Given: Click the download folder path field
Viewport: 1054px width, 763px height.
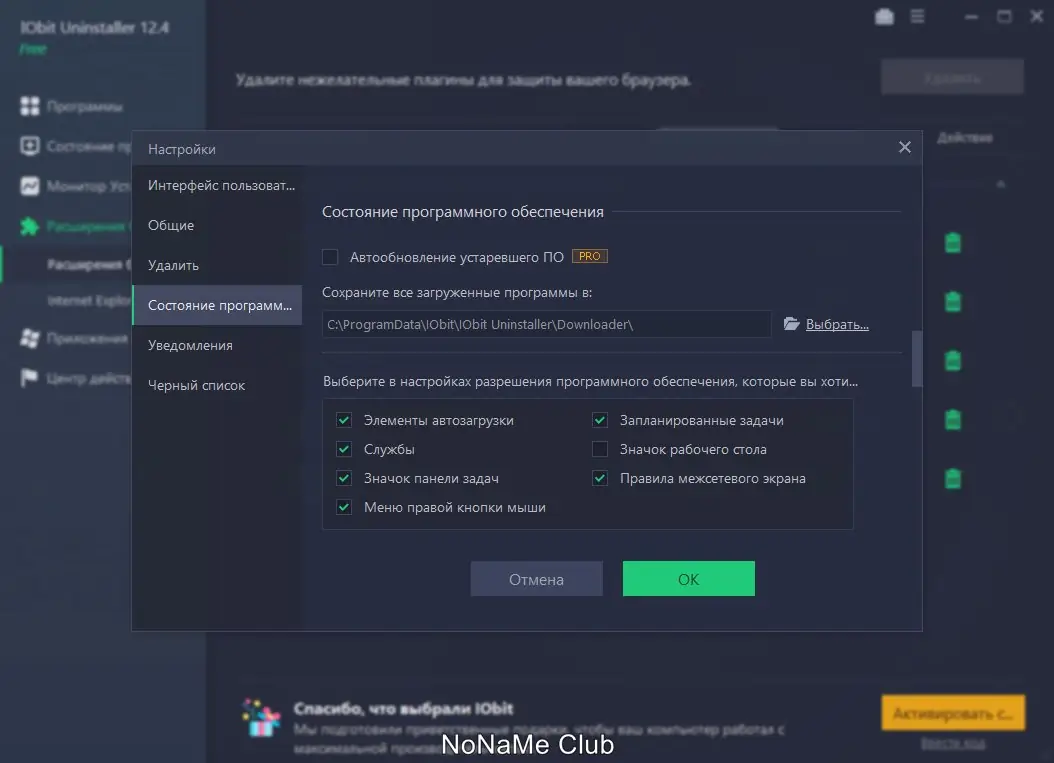Looking at the screenshot, I should (546, 324).
